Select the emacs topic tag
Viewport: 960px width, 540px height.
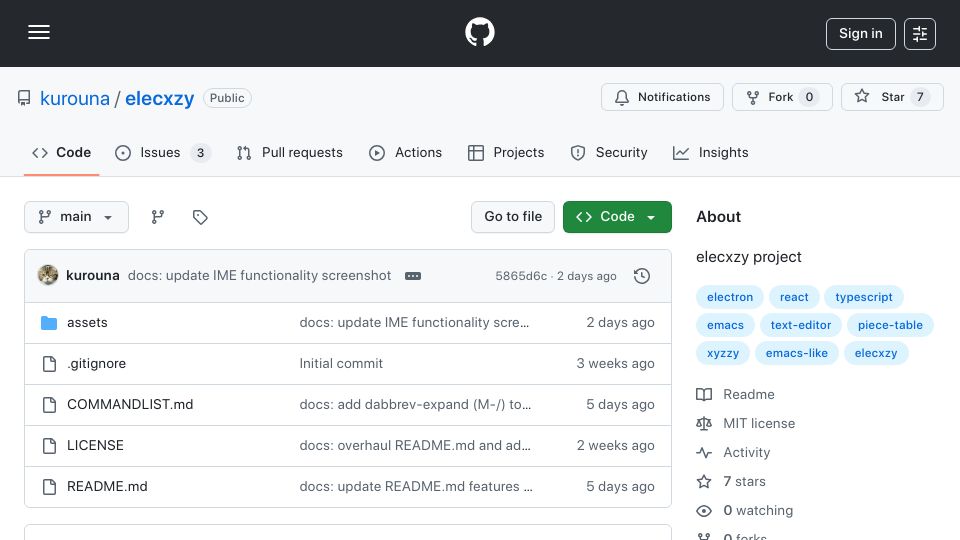point(726,325)
